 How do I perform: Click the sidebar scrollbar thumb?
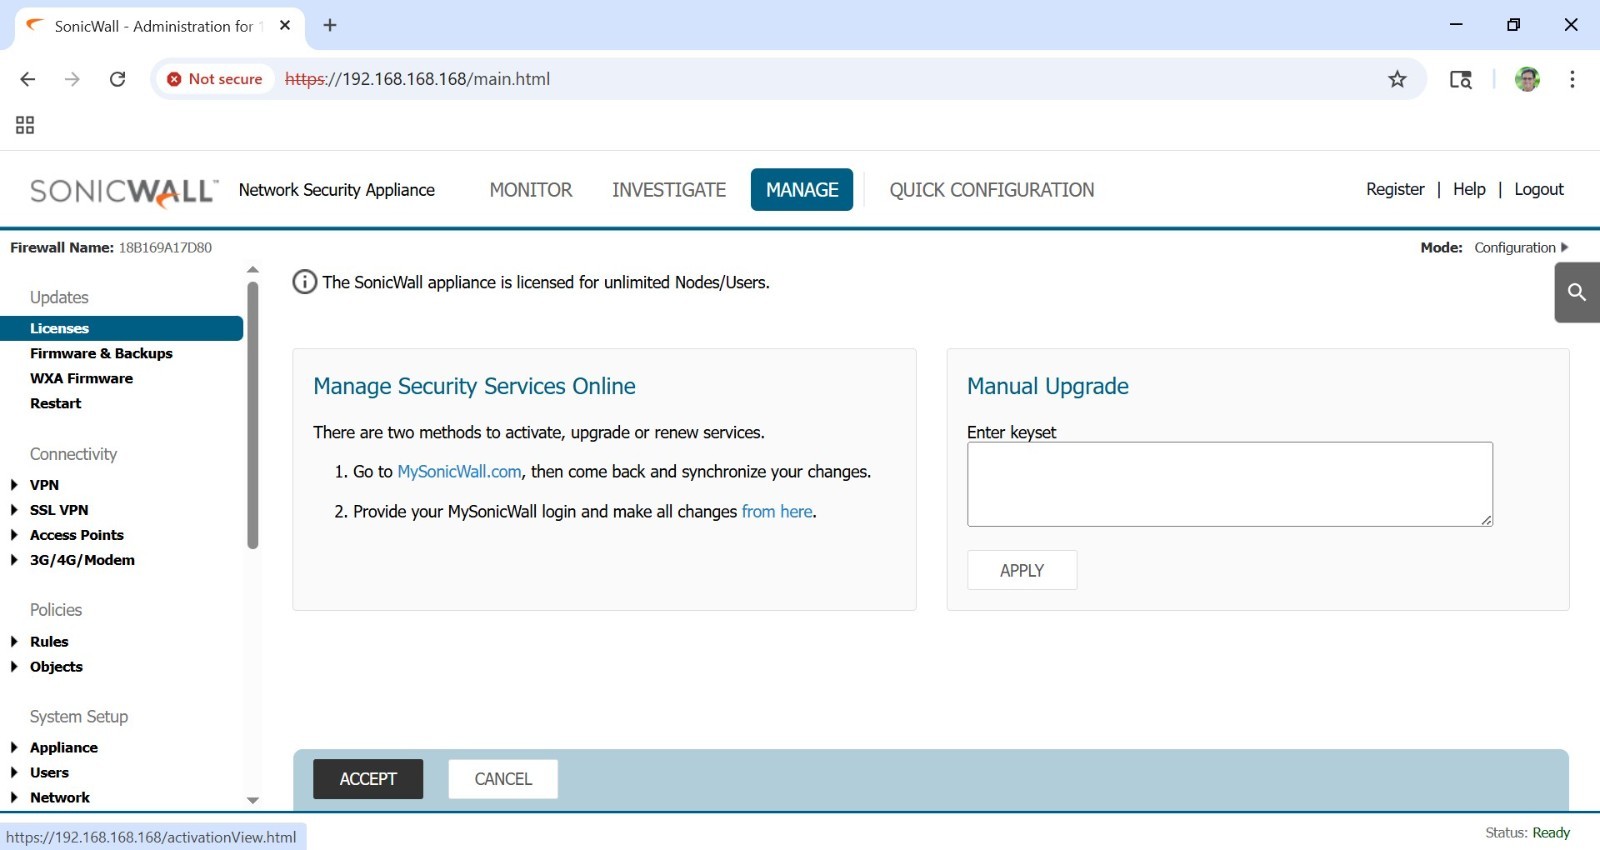pos(253,415)
